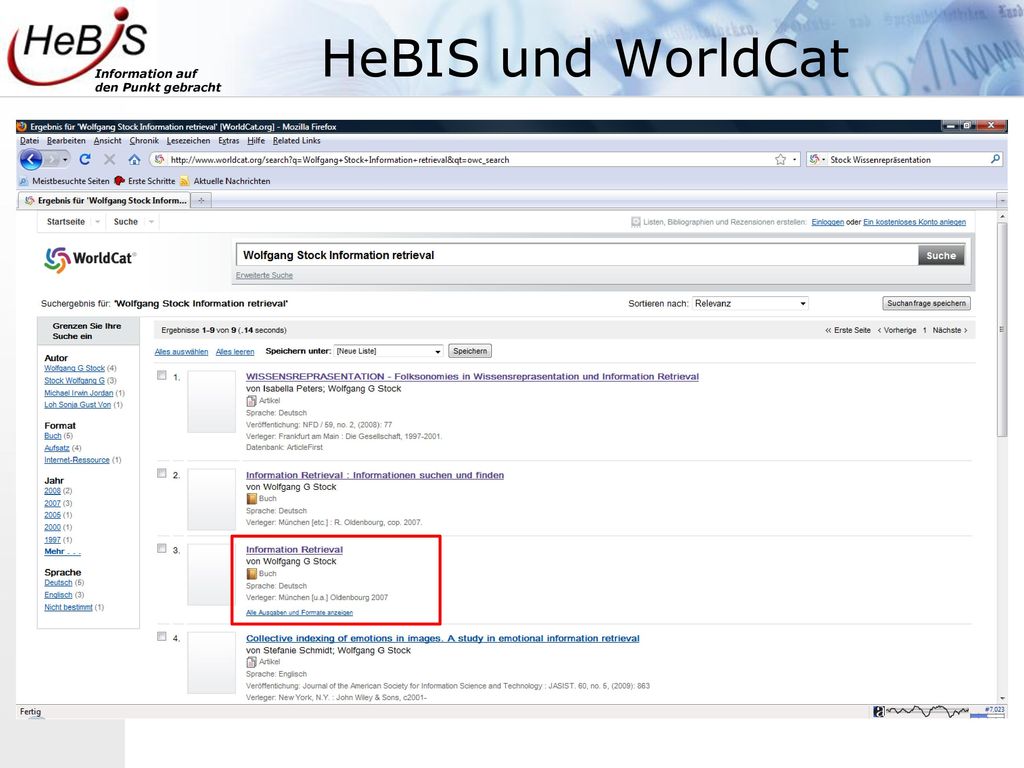Click the Firefox forward arrow button
The height and width of the screenshot is (768, 1024).
[x=54, y=159]
